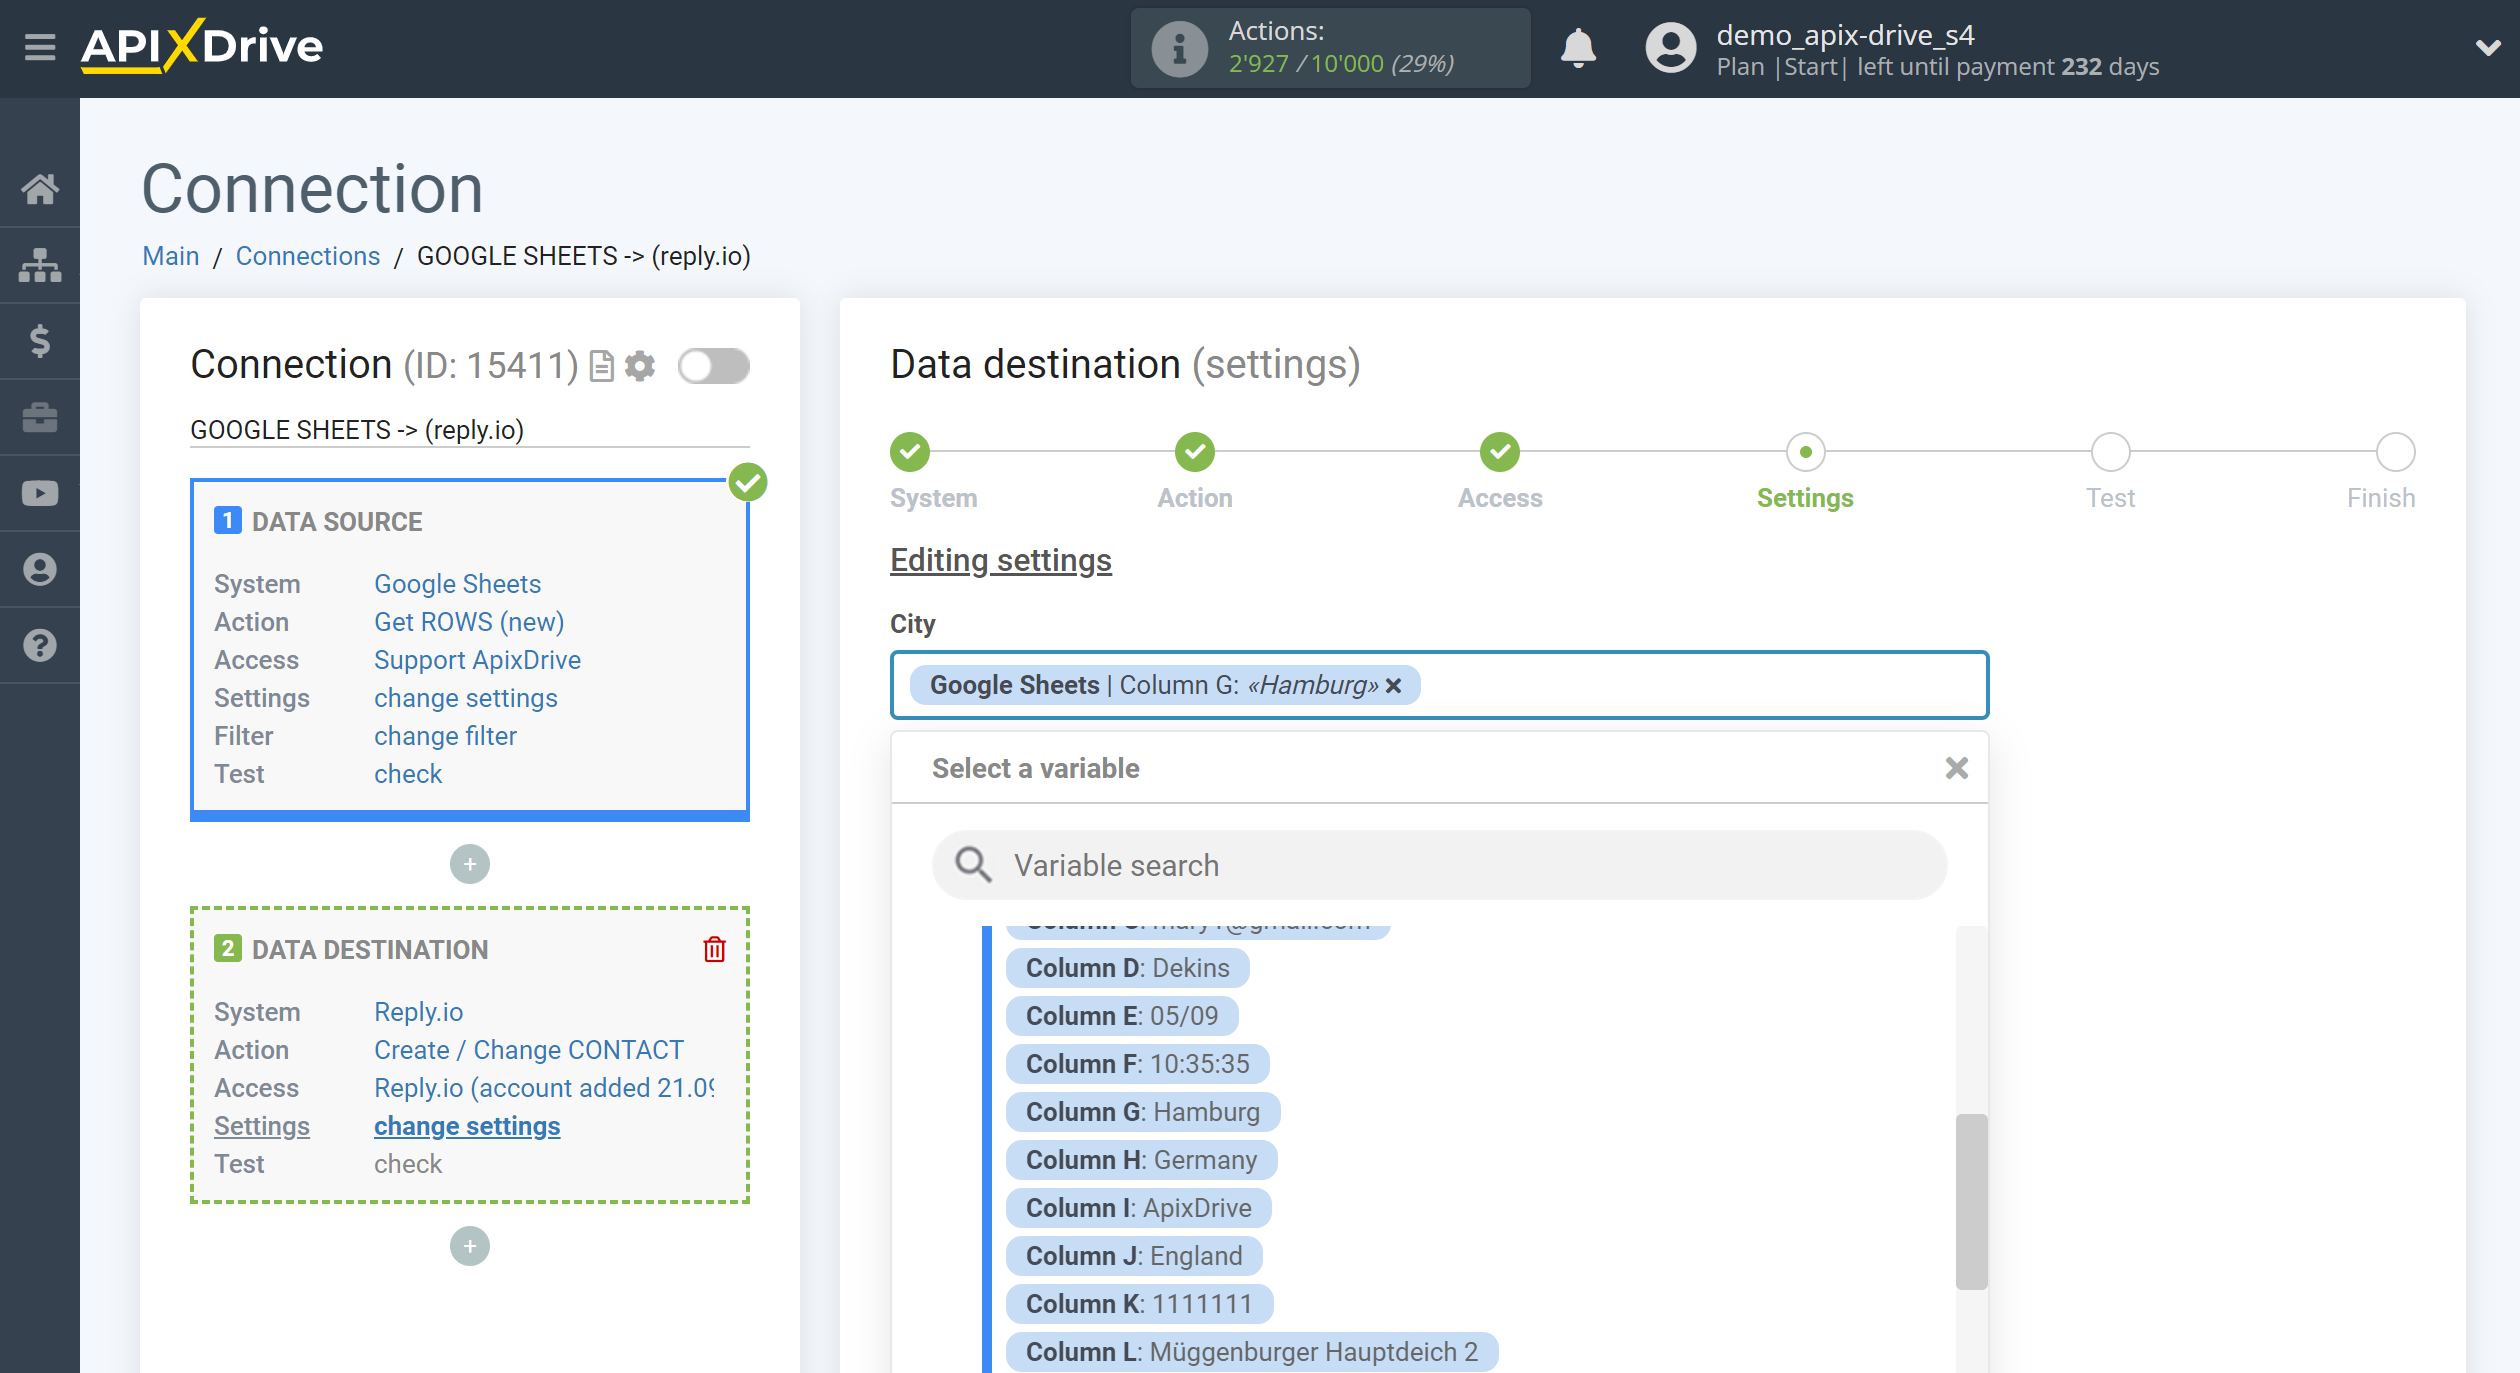Go to System step
2520x1373 pixels.
[x=910, y=452]
